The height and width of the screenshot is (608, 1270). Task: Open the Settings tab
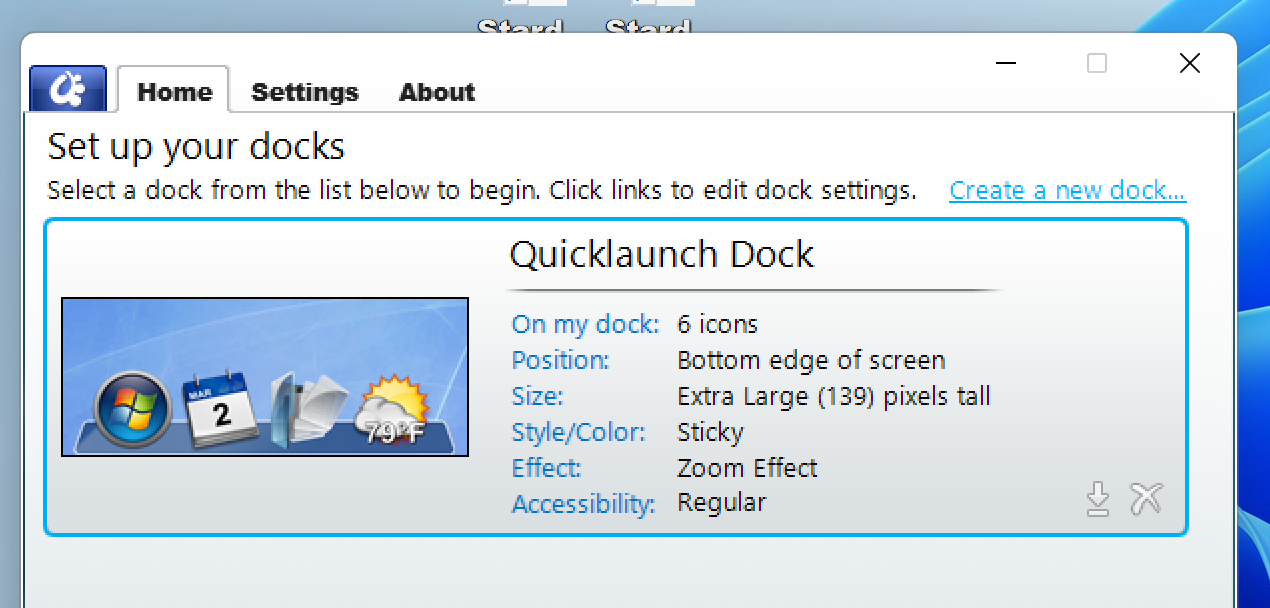pos(305,92)
